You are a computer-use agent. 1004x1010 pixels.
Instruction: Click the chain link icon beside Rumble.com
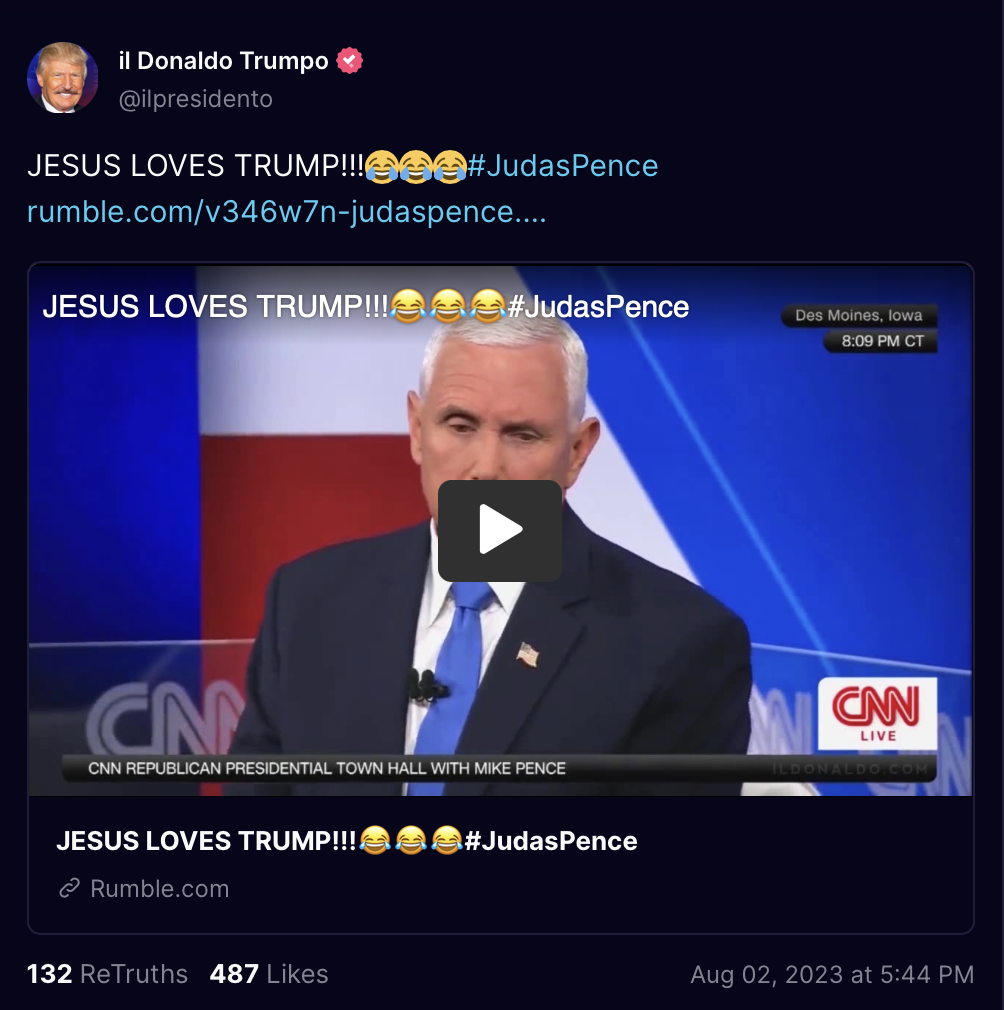pos(70,888)
